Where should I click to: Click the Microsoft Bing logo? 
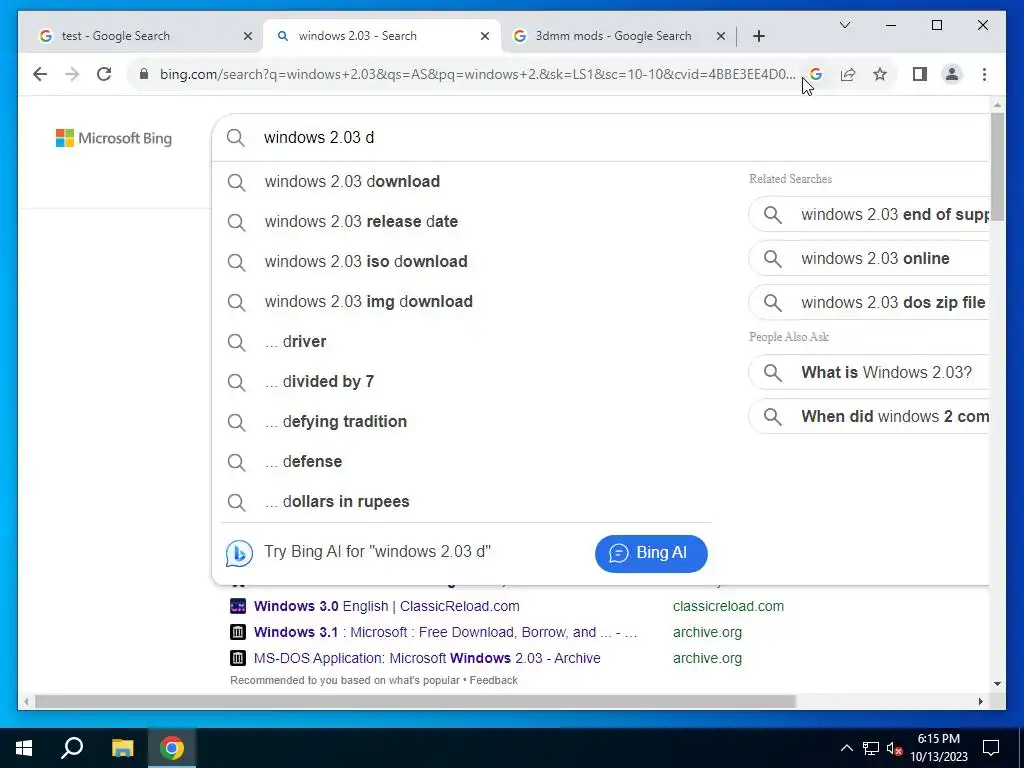click(114, 138)
